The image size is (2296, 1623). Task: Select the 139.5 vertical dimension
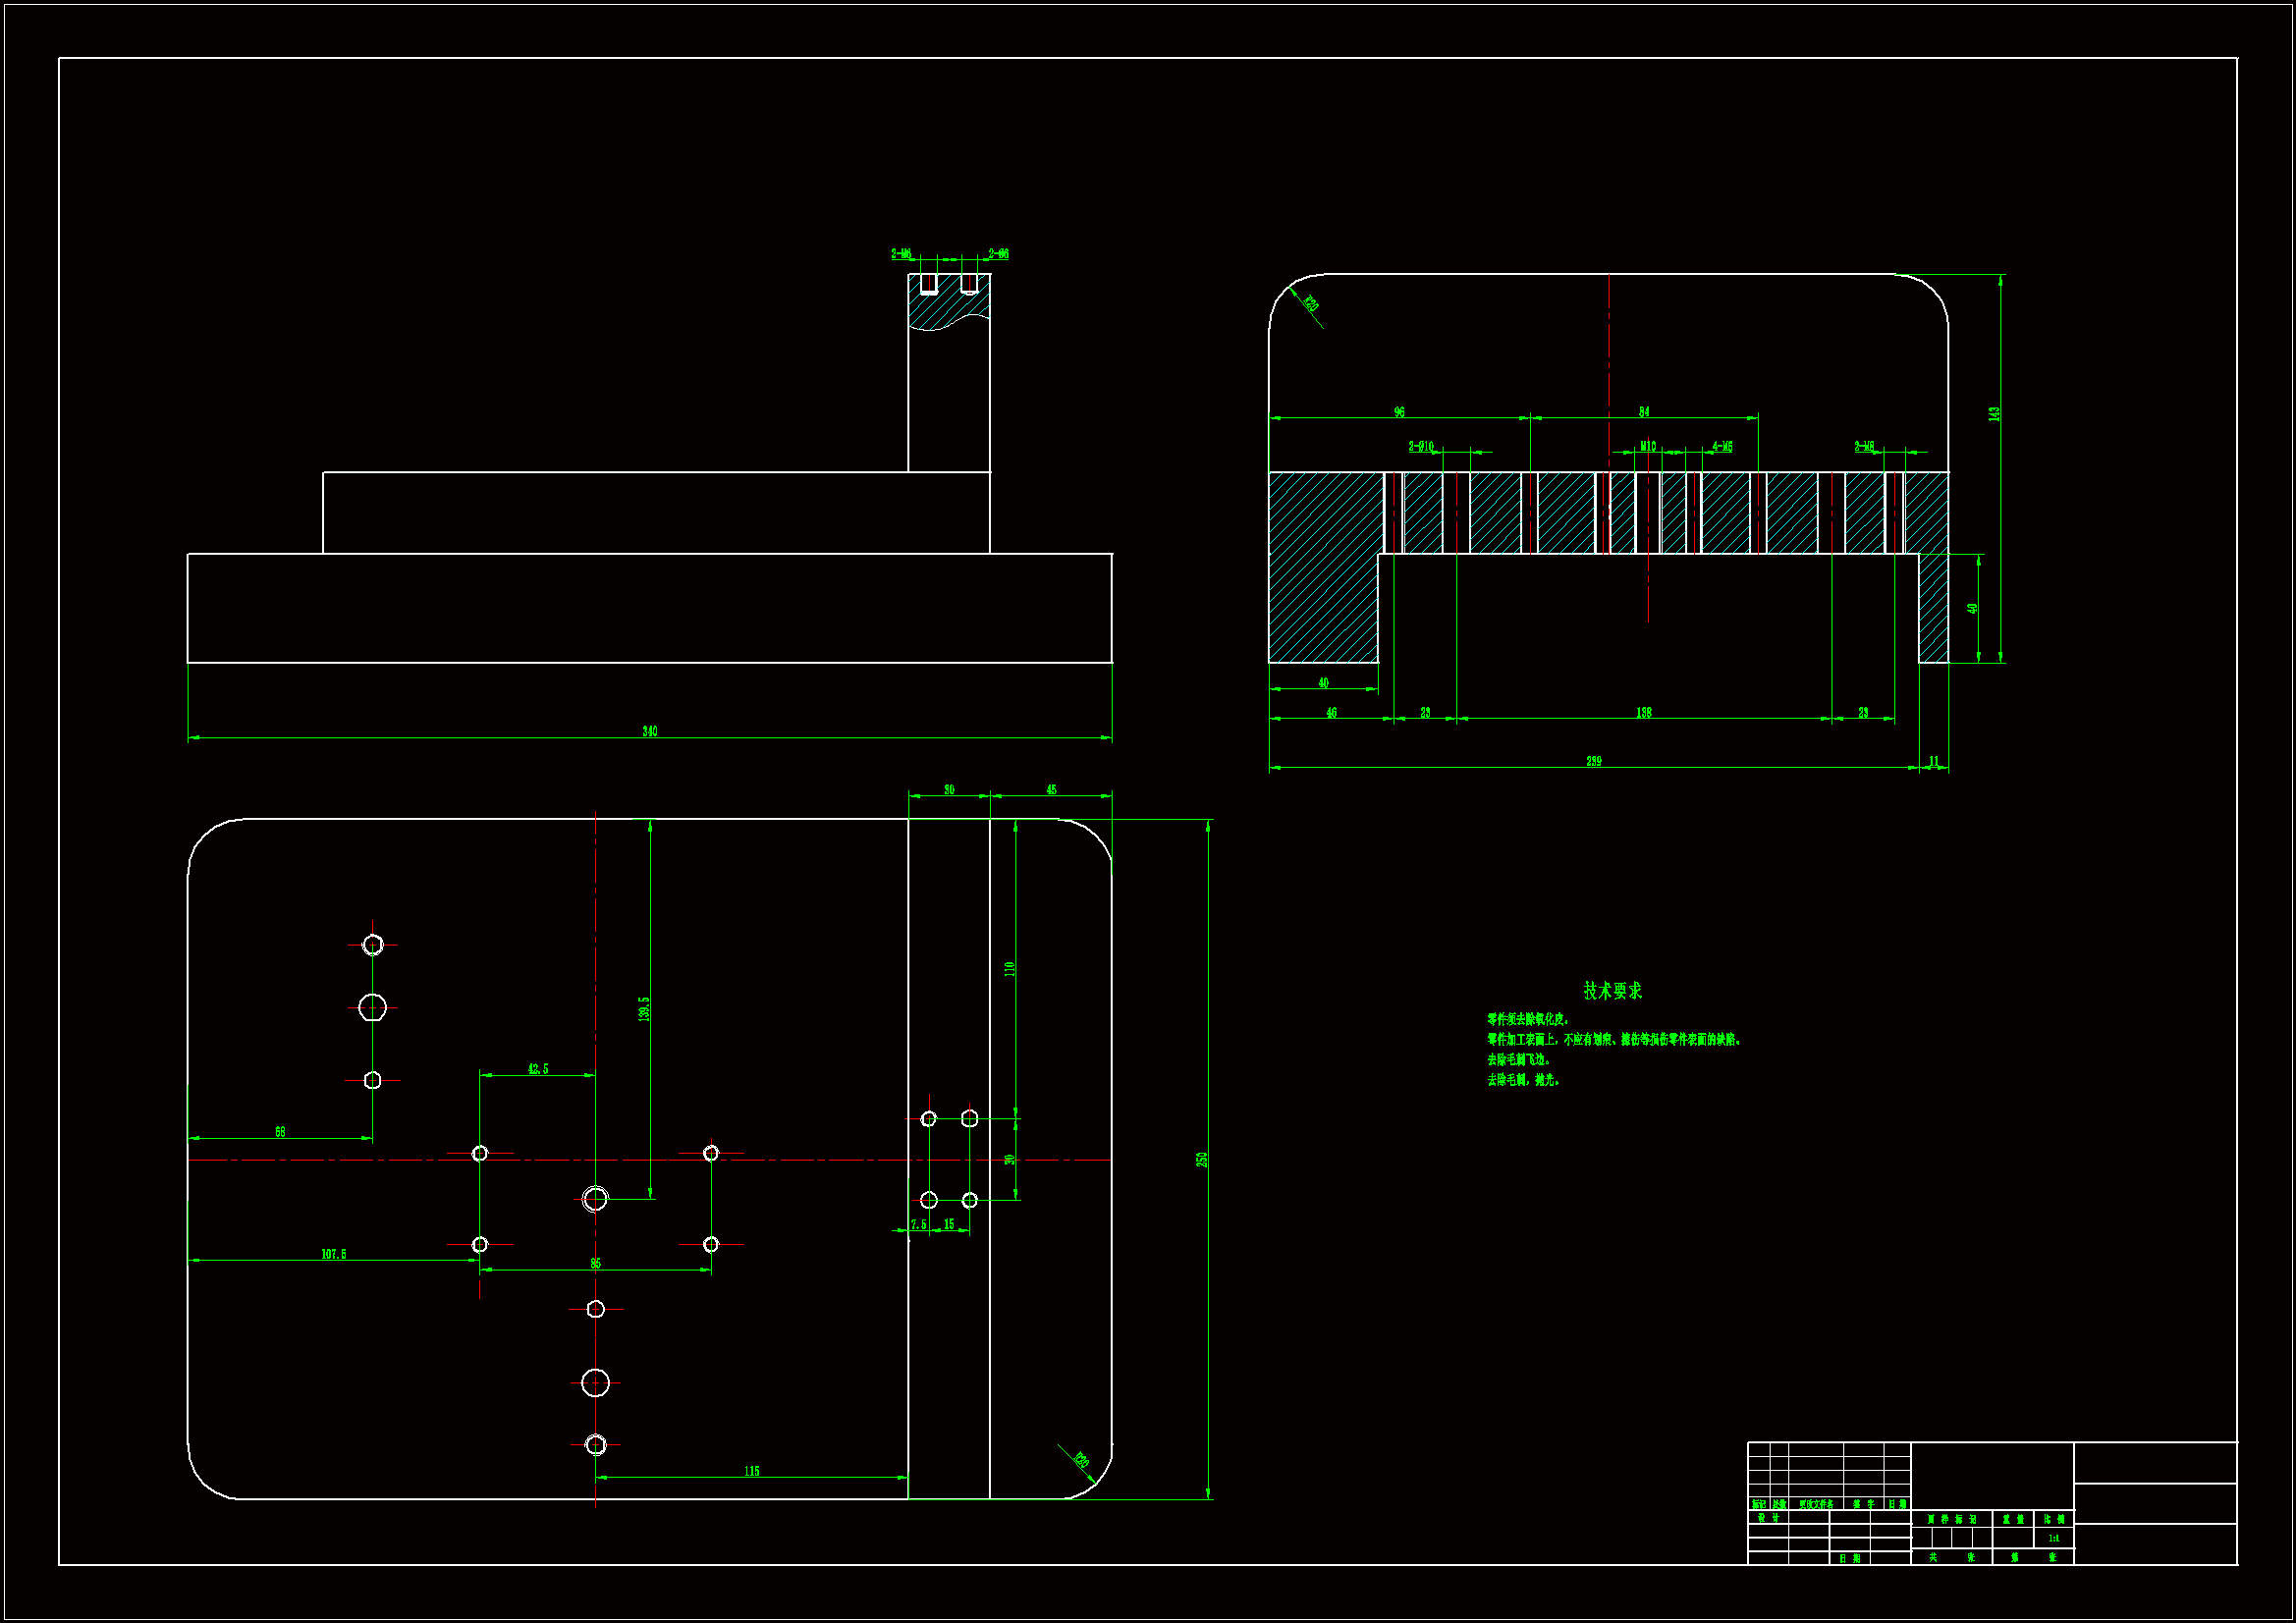[x=644, y=1009]
